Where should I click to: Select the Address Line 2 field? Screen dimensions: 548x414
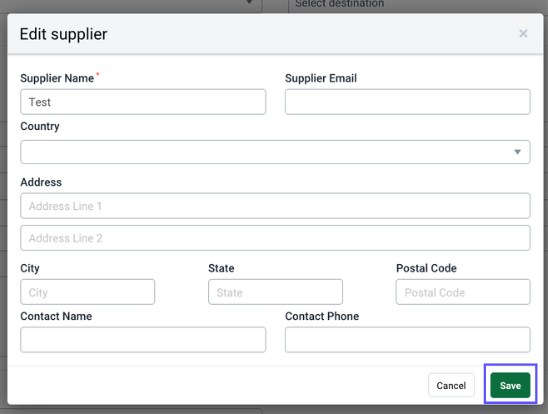[x=275, y=238]
